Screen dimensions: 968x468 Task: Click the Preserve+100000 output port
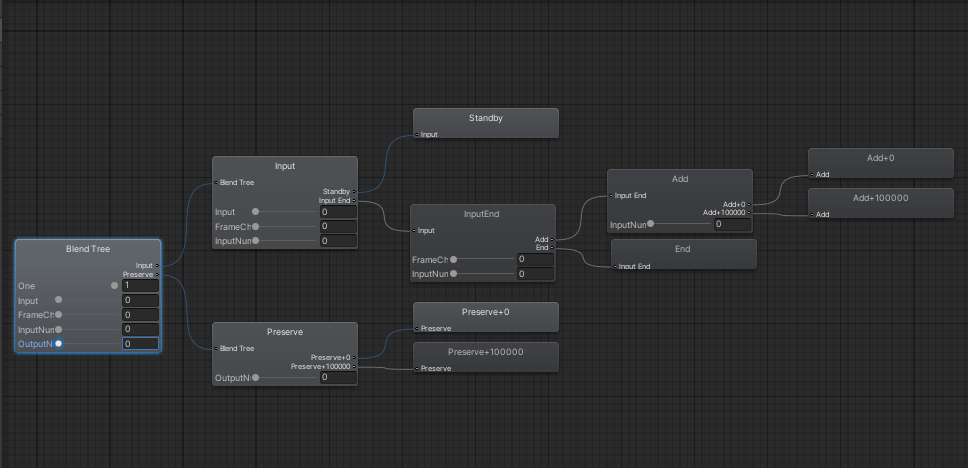(x=354, y=367)
